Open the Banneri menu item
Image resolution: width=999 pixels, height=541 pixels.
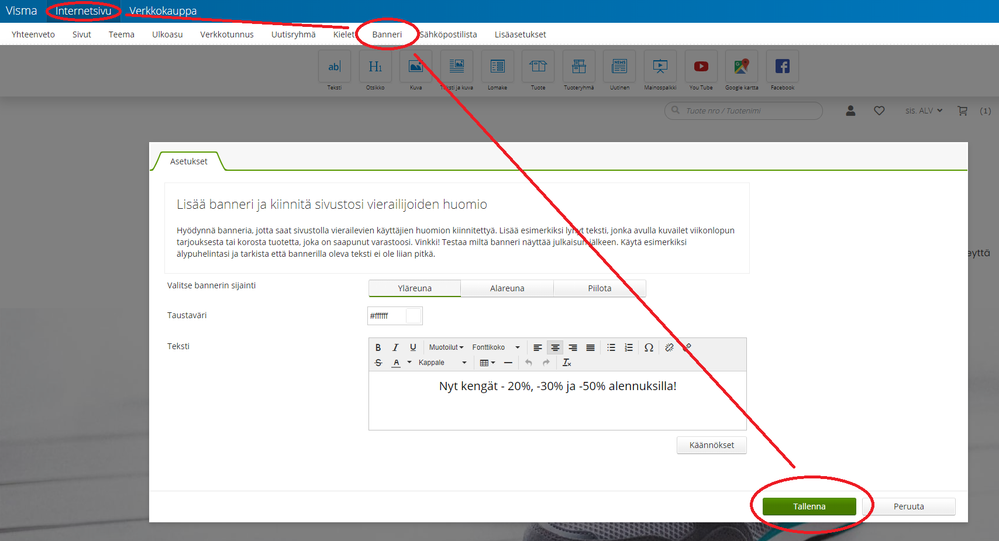pyautogui.click(x=387, y=34)
